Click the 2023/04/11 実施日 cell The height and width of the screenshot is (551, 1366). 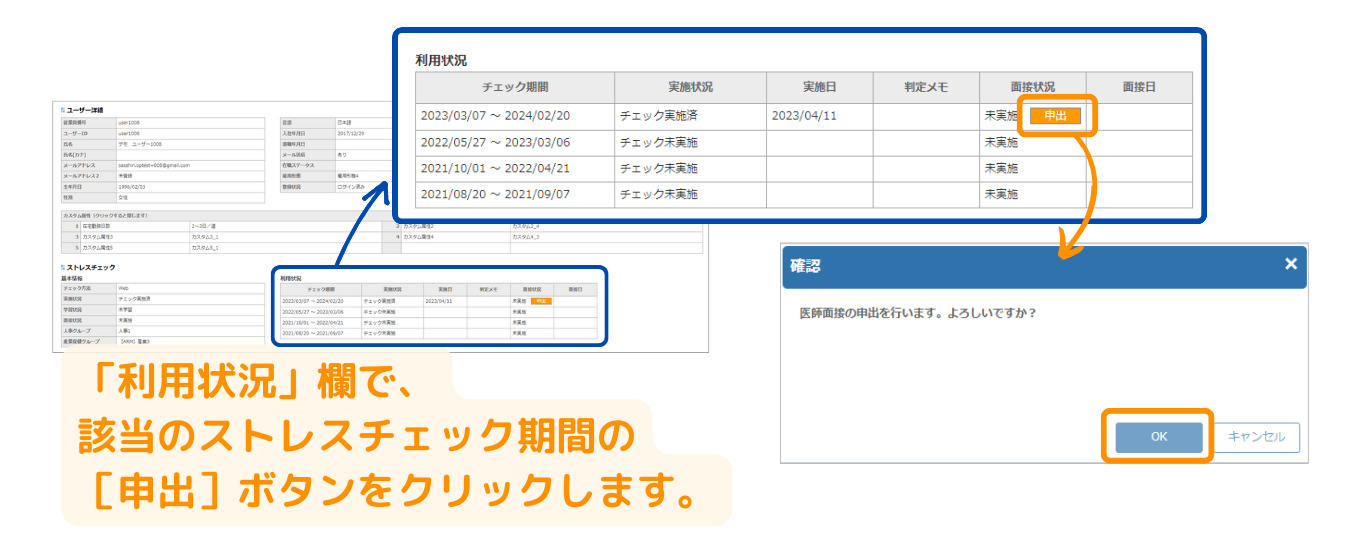(804, 116)
